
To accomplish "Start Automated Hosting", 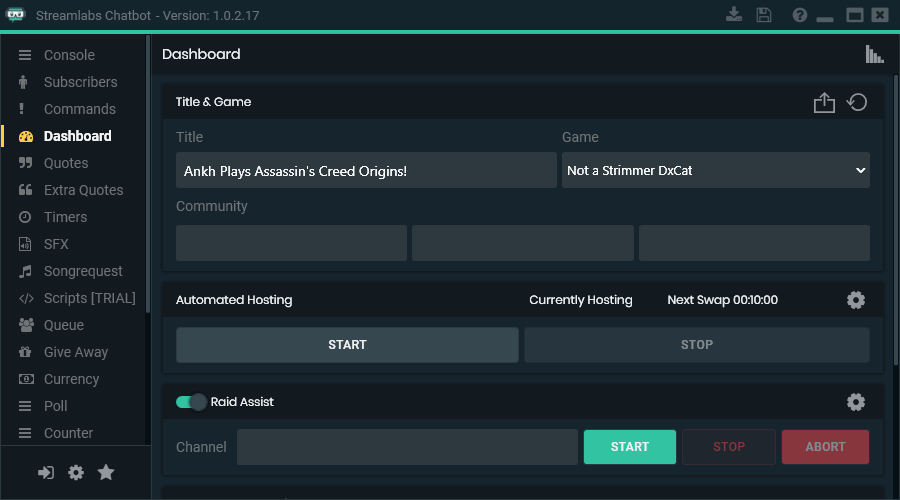I will click(347, 345).
